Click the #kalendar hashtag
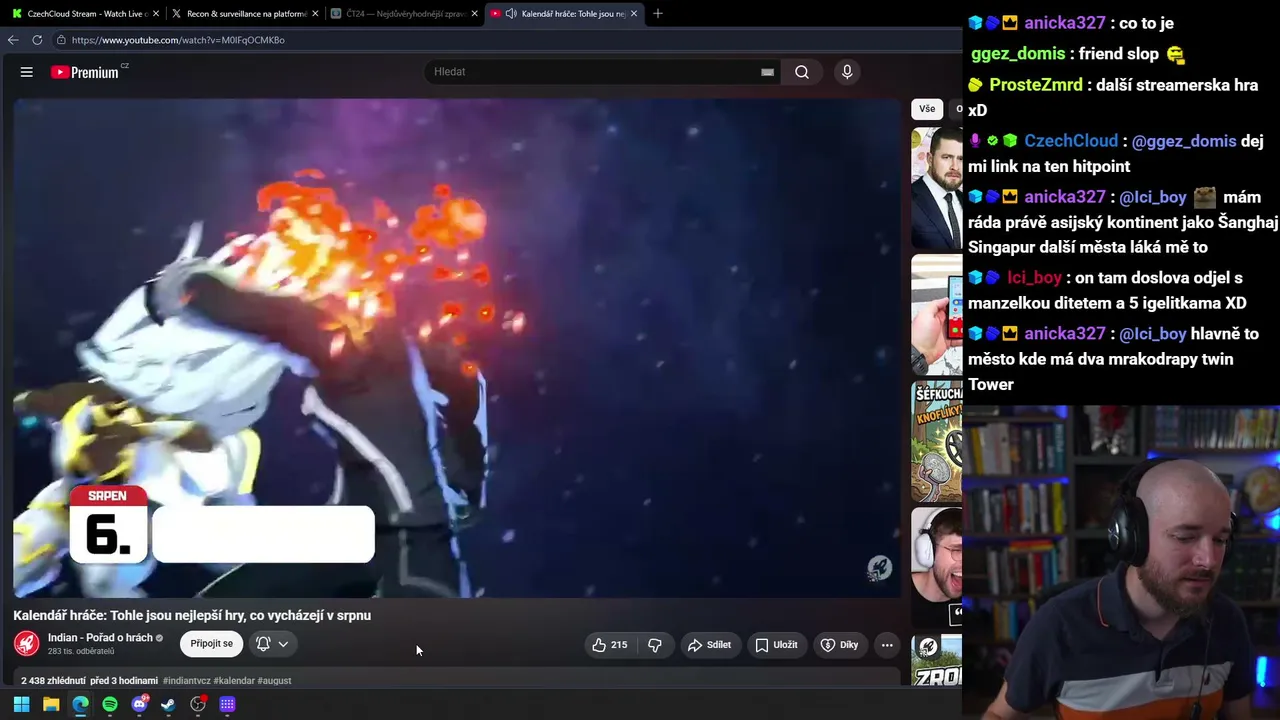Viewport: 1280px width, 720px height. pyautogui.click(x=234, y=681)
